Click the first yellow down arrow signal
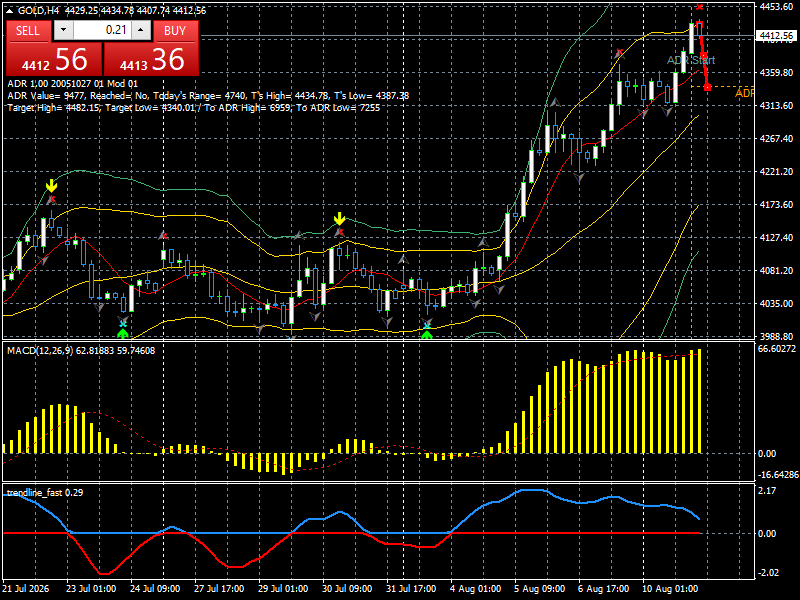 point(52,186)
